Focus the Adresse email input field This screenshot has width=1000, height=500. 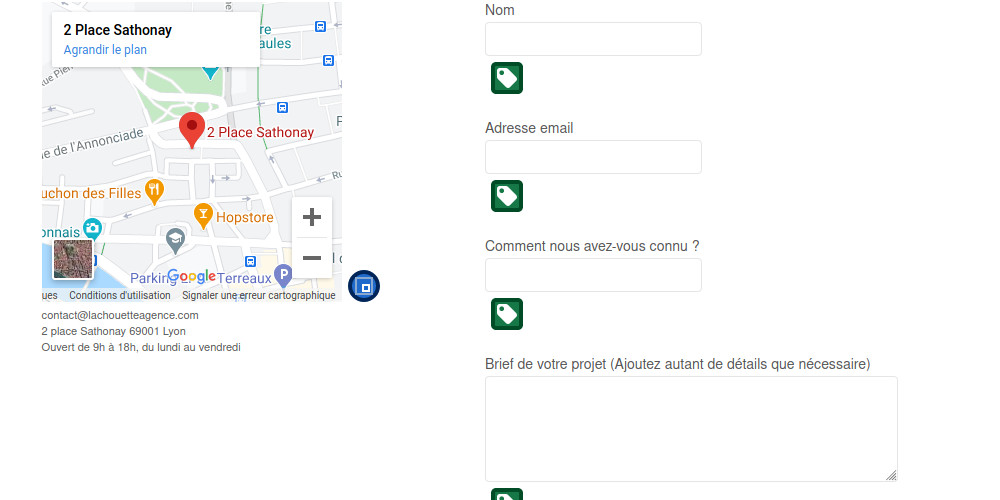click(593, 157)
